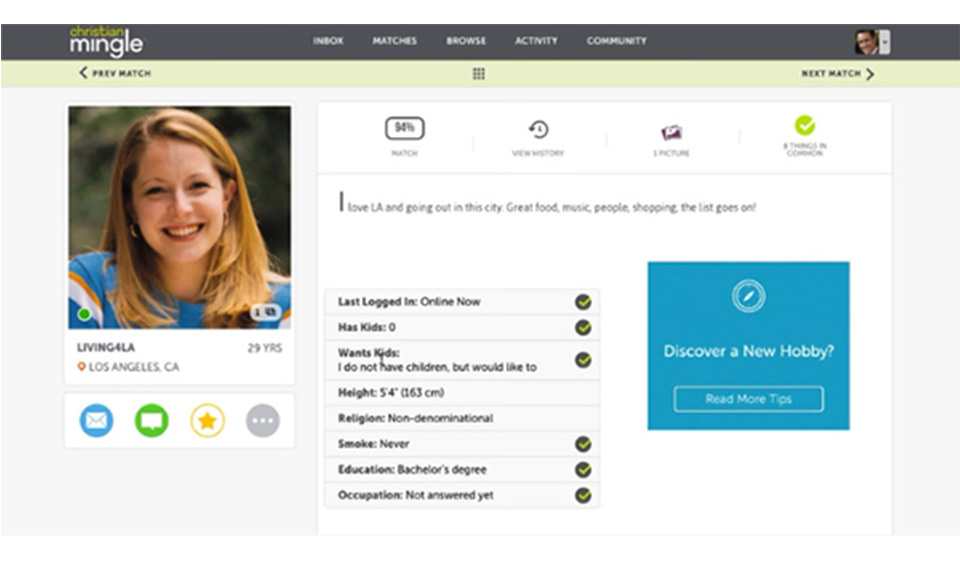
Task: Click the View History clock icon
Action: (538, 130)
